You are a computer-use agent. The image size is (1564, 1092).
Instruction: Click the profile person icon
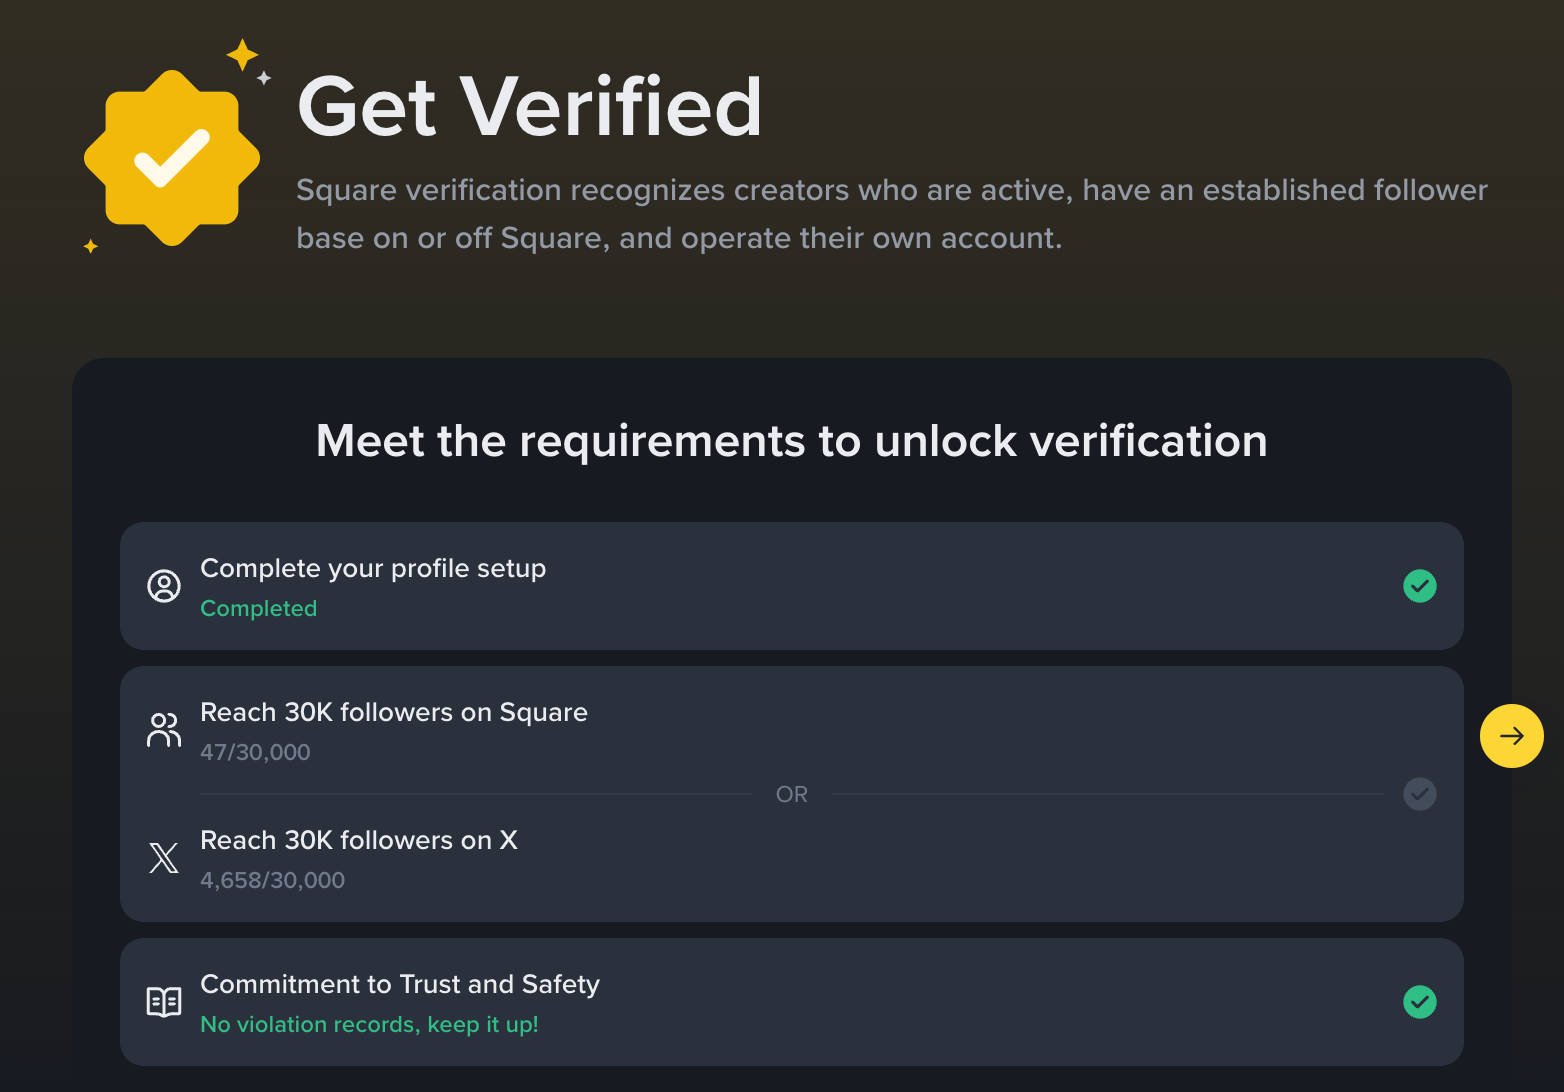164,586
